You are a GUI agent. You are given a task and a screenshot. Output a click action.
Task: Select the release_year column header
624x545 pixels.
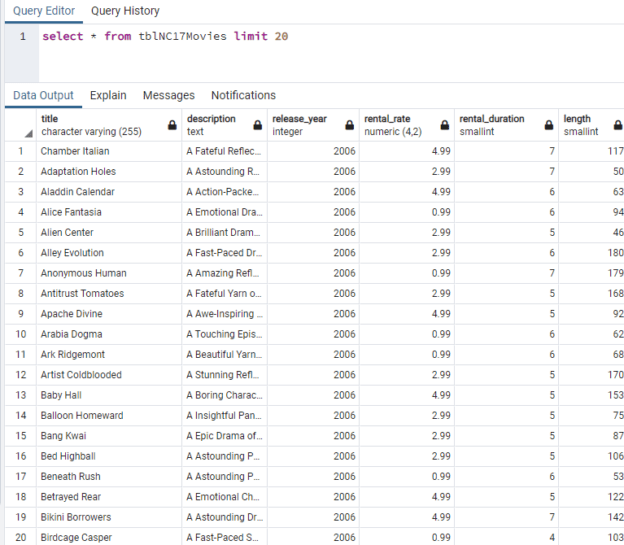[x=313, y=125]
